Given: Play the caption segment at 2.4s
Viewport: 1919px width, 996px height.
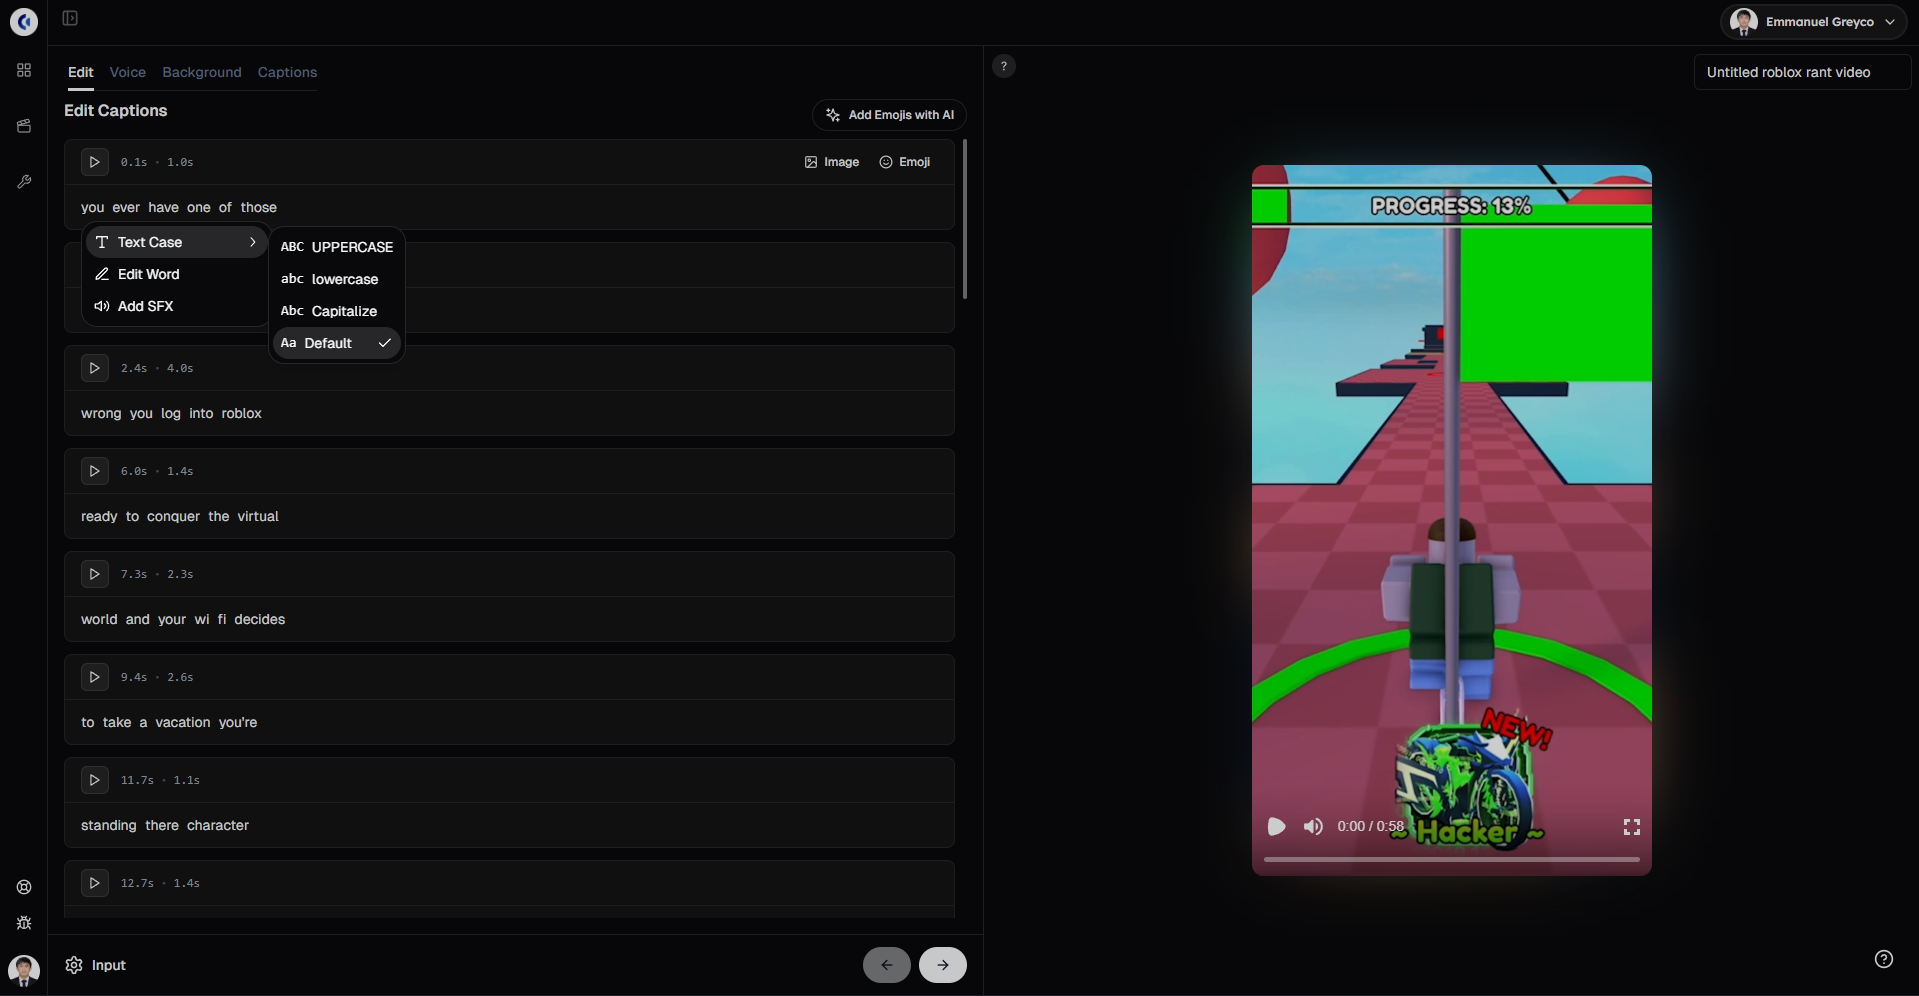Looking at the screenshot, I should tap(95, 368).
